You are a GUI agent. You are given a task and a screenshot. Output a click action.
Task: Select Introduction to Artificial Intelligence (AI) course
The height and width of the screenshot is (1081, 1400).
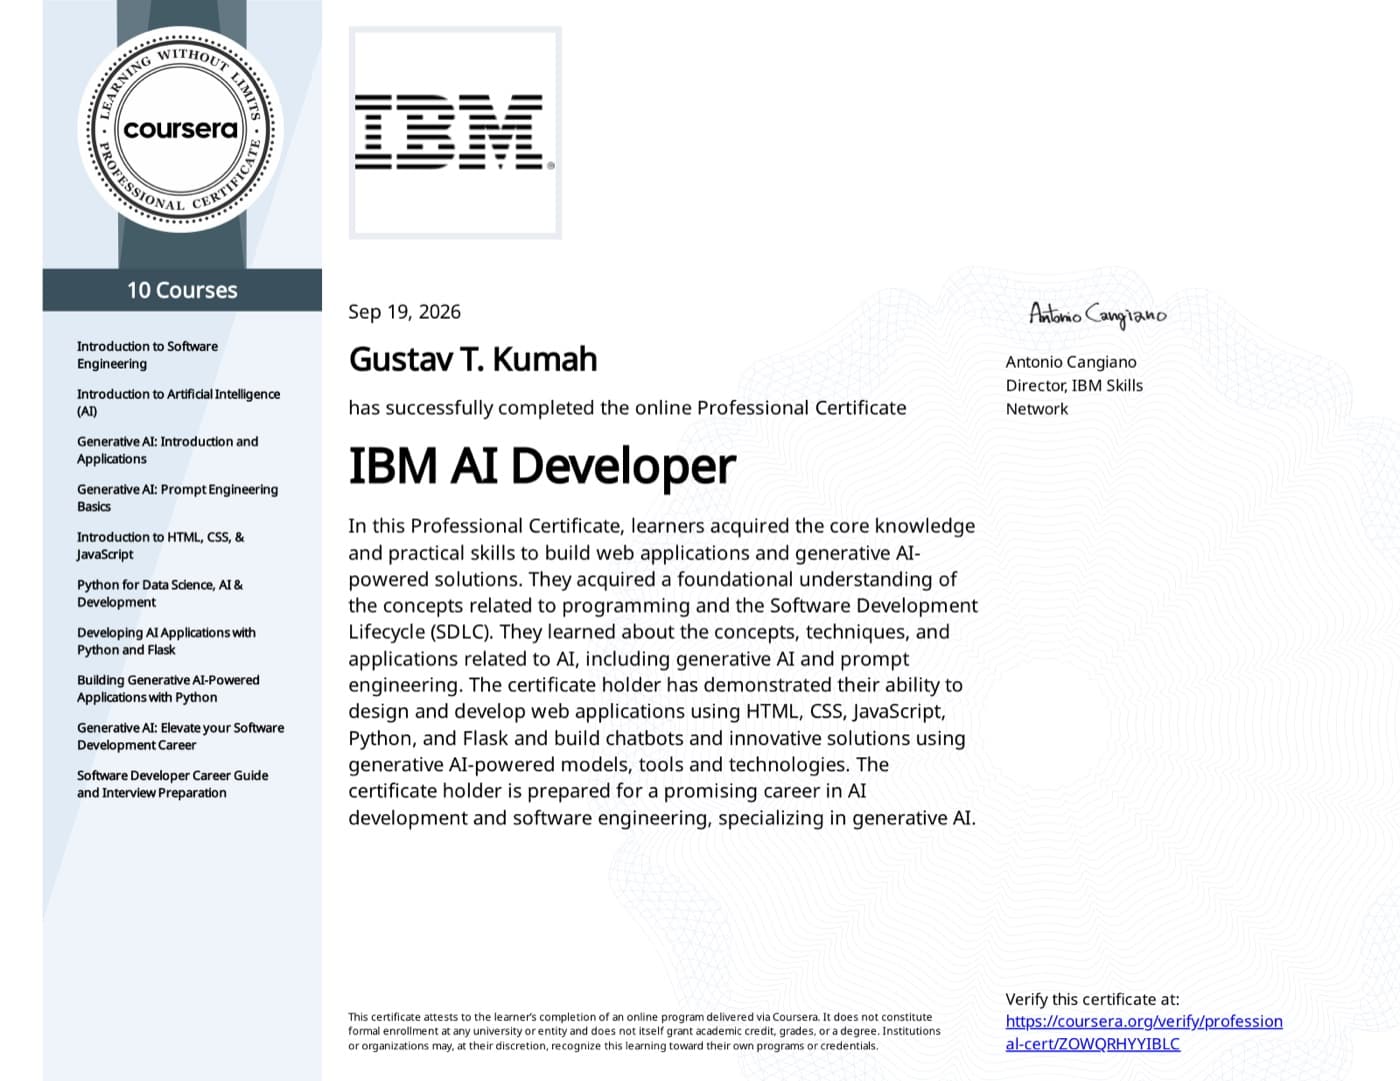click(x=178, y=402)
